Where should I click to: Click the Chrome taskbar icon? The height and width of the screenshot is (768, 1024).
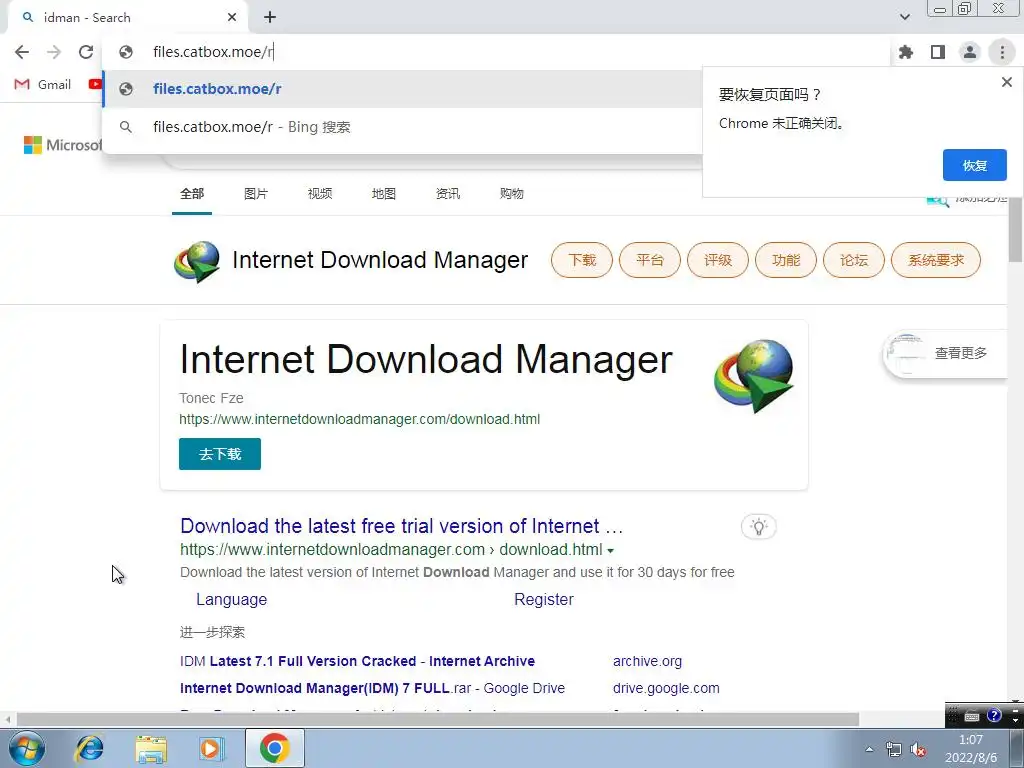(274, 748)
